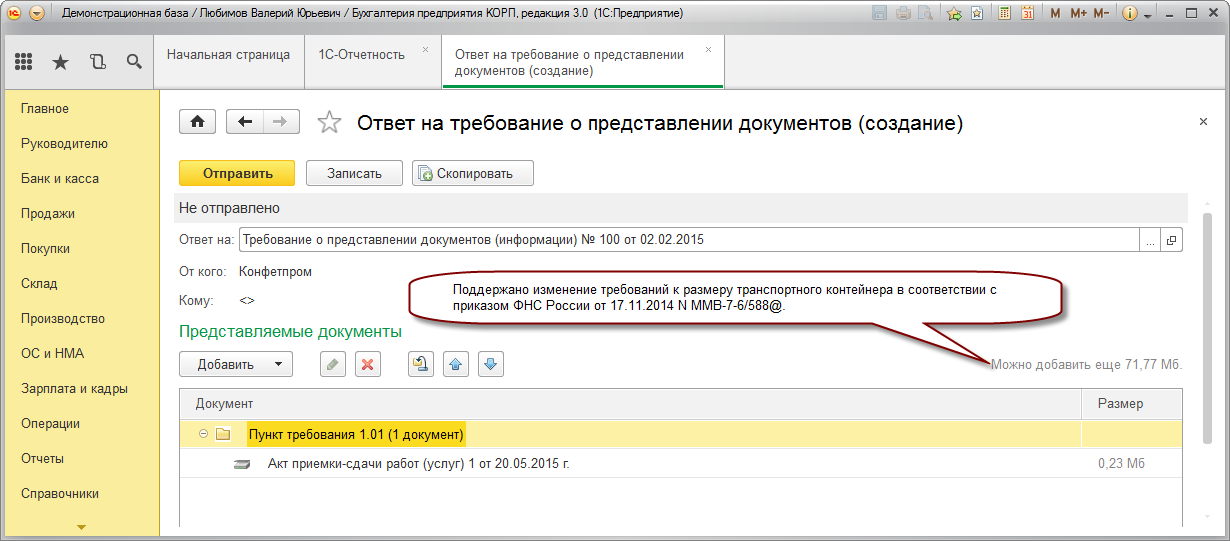Click the Ответ на requirement input field
This screenshot has height=541, width=1230.
pyautogui.click(x=688, y=240)
